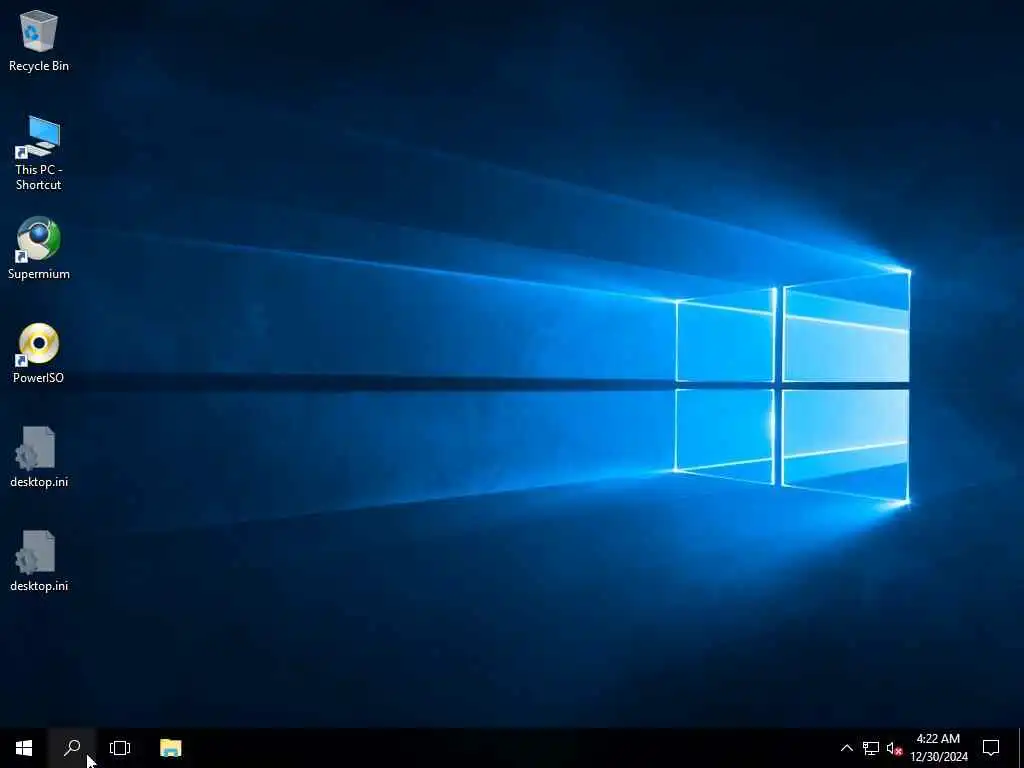This screenshot has width=1024, height=768.
Task: Open the muted volume tray icon
Action: point(894,748)
